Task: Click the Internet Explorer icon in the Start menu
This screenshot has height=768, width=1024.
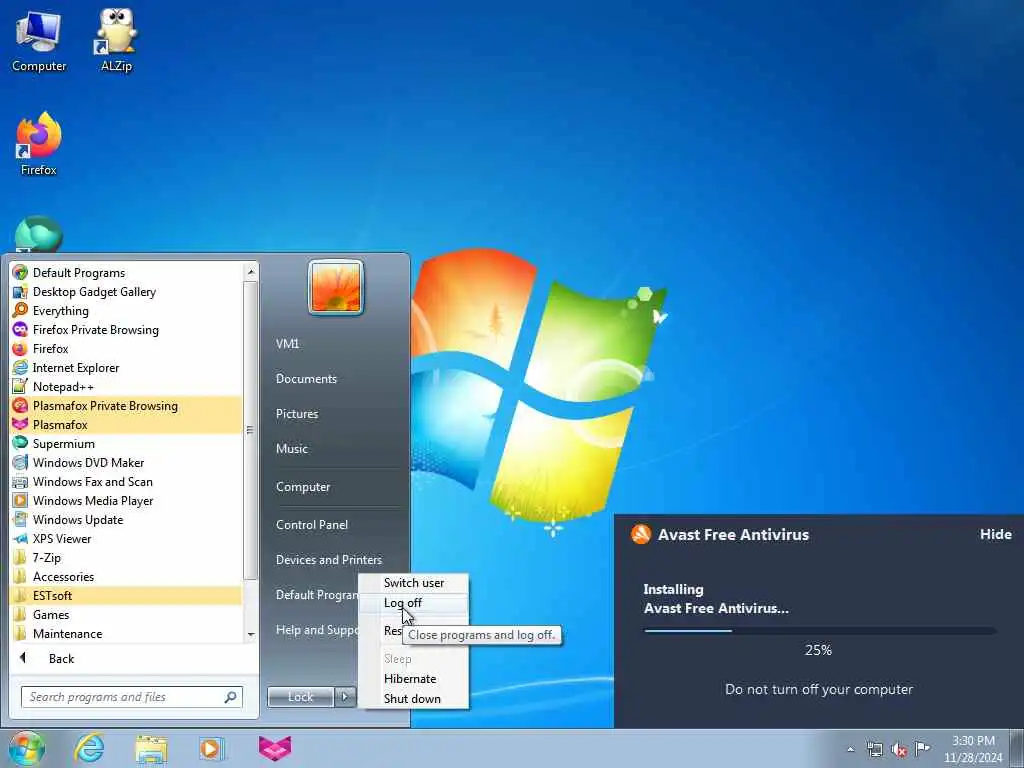Action: pos(20,368)
